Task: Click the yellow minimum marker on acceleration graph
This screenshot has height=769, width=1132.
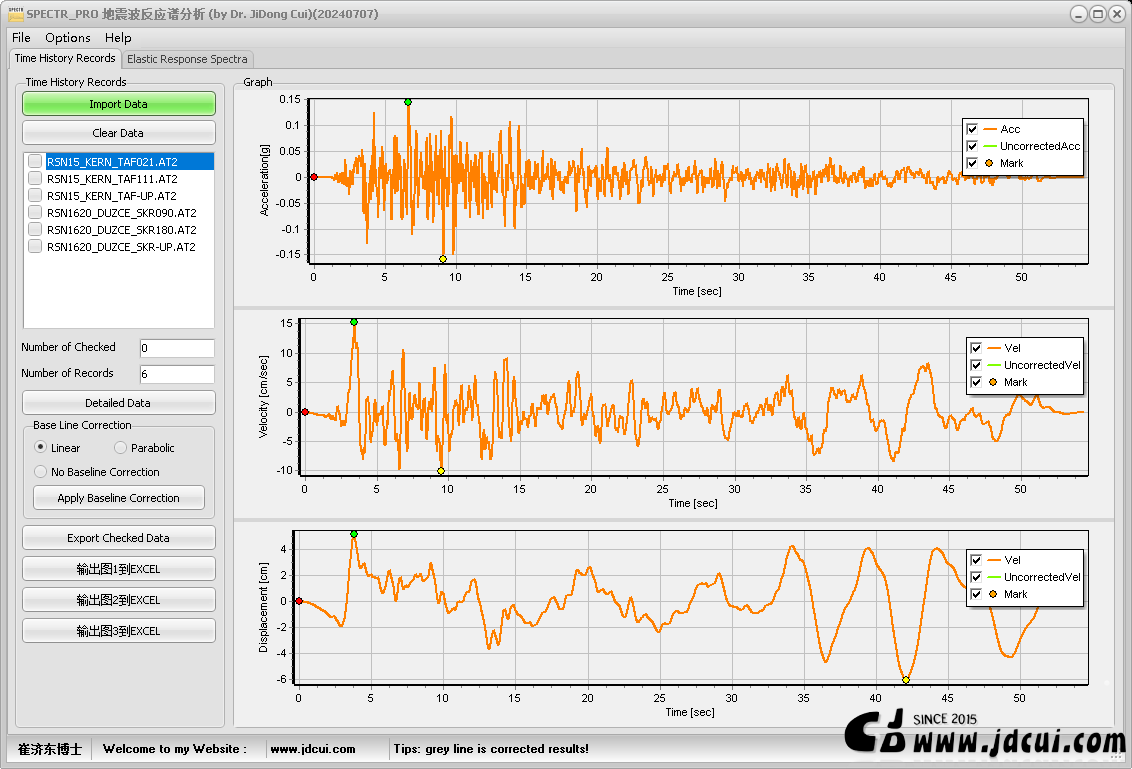Action: [x=443, y=258]
